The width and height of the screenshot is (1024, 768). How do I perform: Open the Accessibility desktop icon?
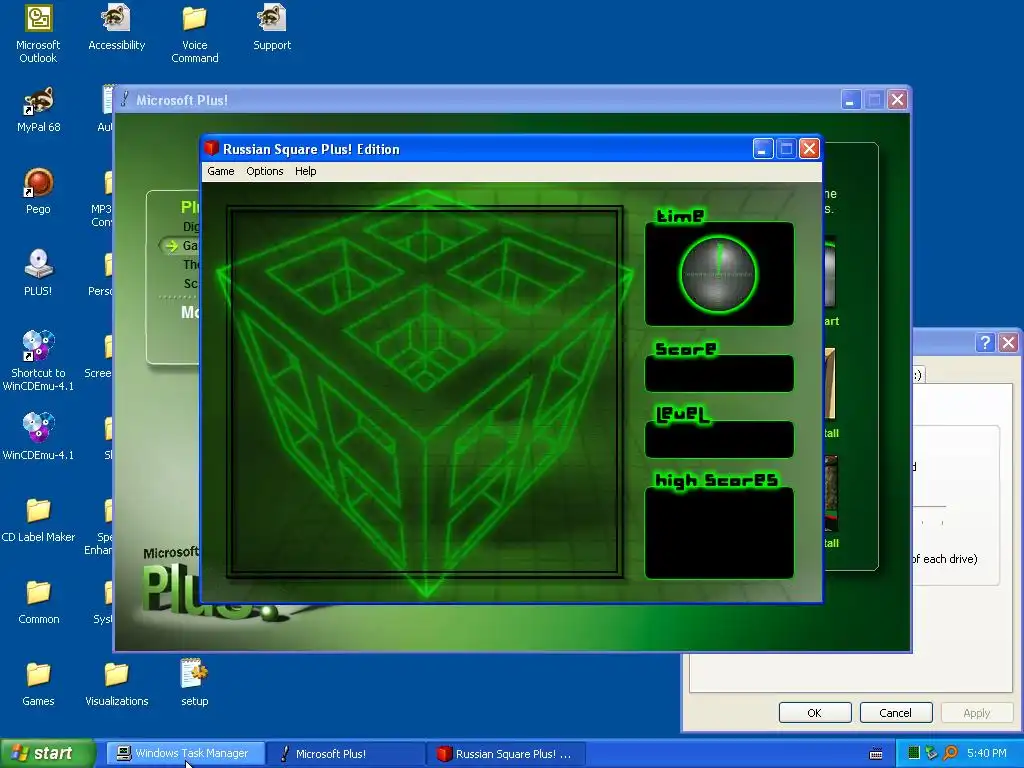pyautogui.click(x=116, y=27)
